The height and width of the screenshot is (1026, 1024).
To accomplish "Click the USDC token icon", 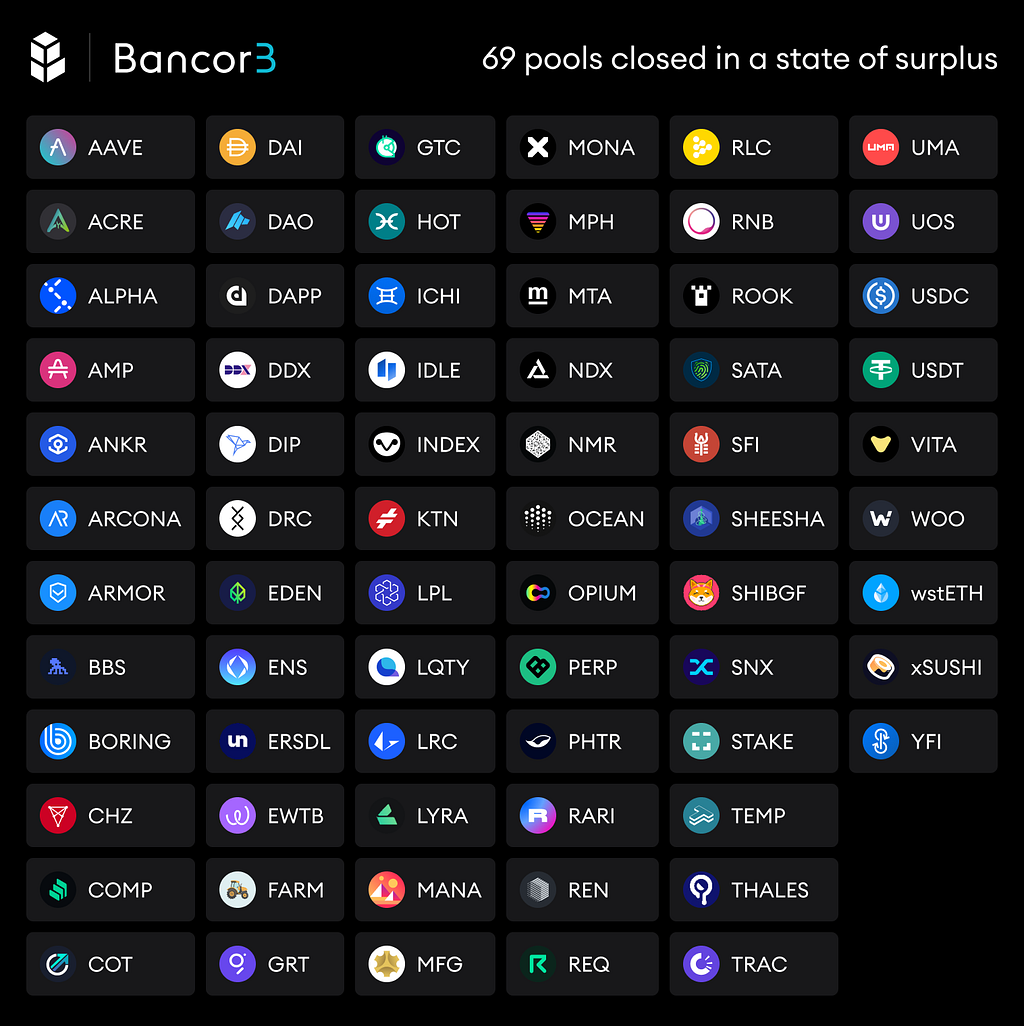I will (881, 296).
